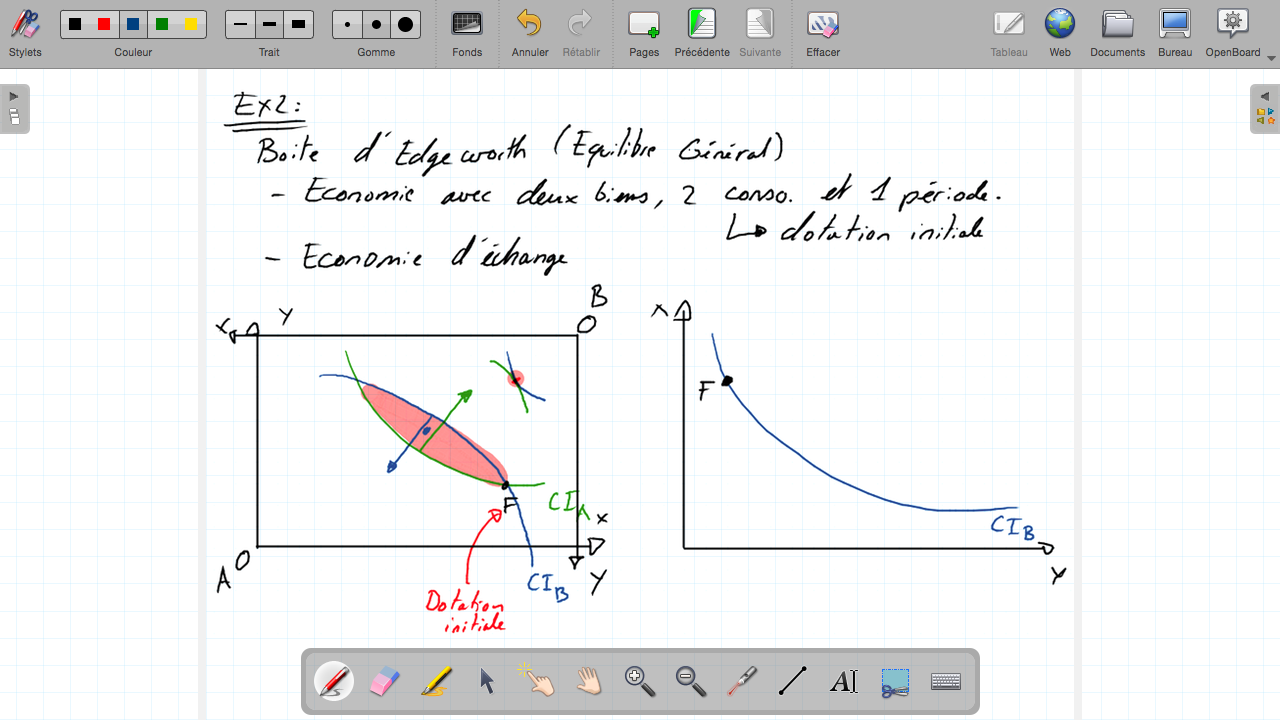Go to Précédente page
The image size is (1280, 720).
point(702,34)
